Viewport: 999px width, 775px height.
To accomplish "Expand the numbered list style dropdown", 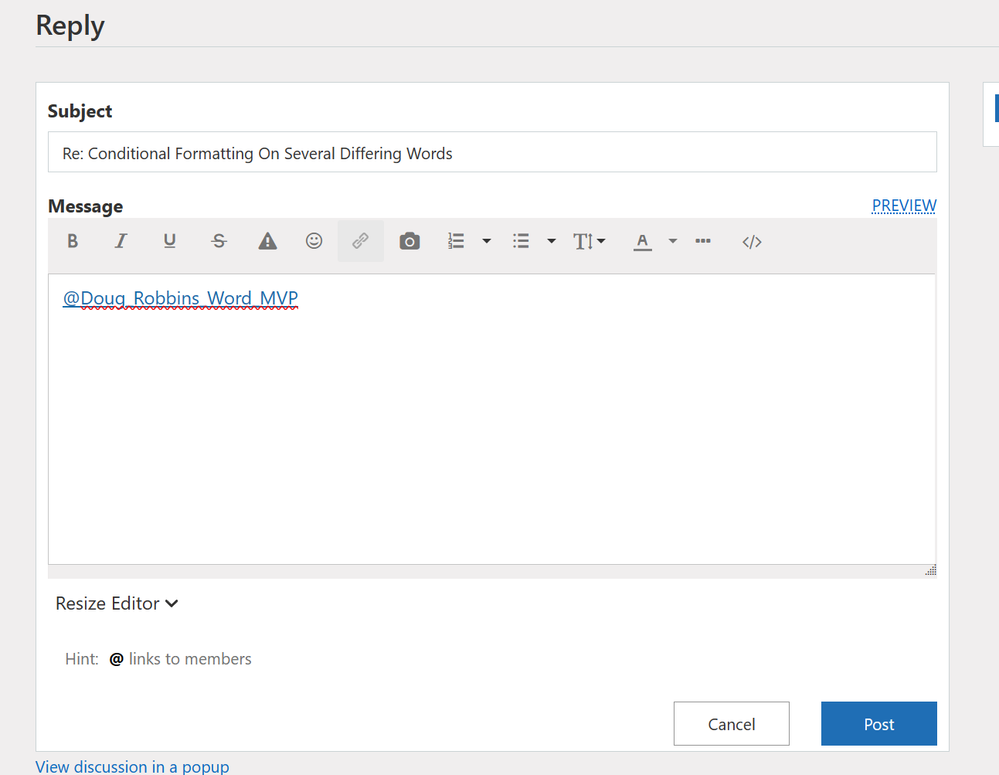I will [487, 241].
